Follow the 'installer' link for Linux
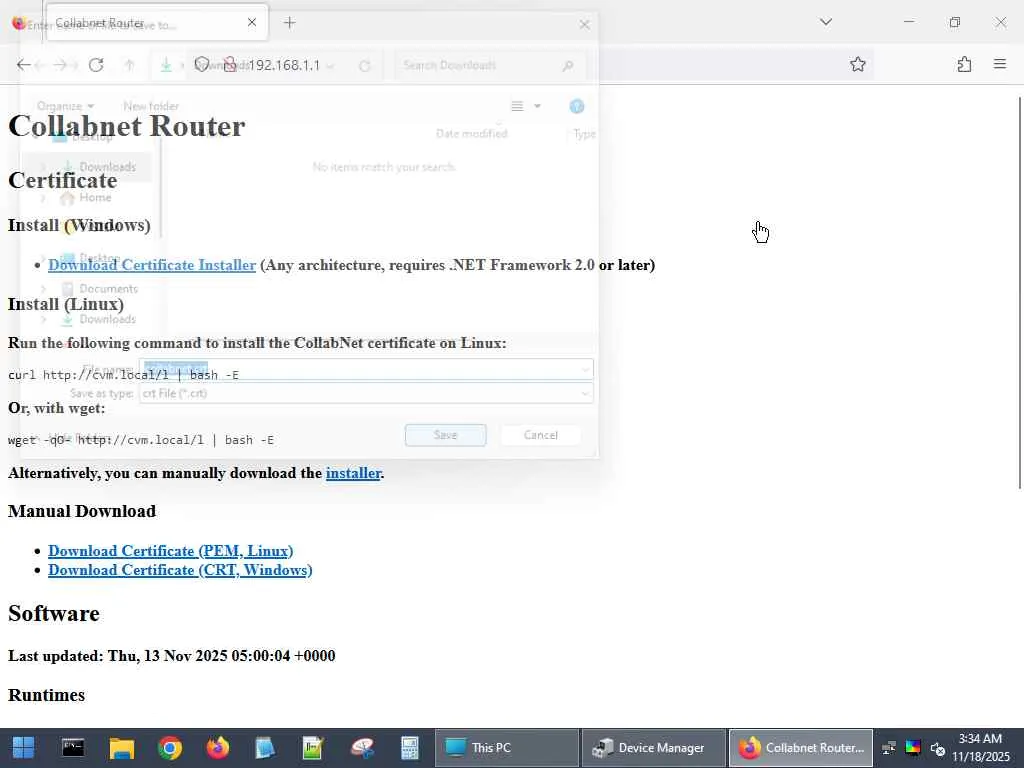The width and height of the screenshot is (1024, 768). tap(353, 473)
